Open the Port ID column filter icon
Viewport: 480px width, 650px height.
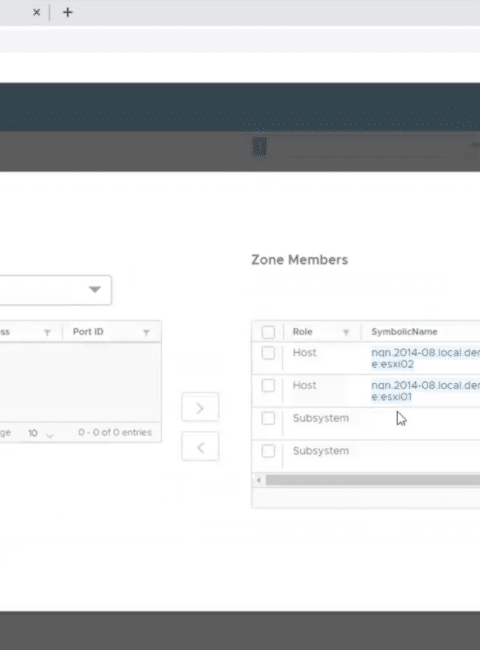click(x=146, y=332)
